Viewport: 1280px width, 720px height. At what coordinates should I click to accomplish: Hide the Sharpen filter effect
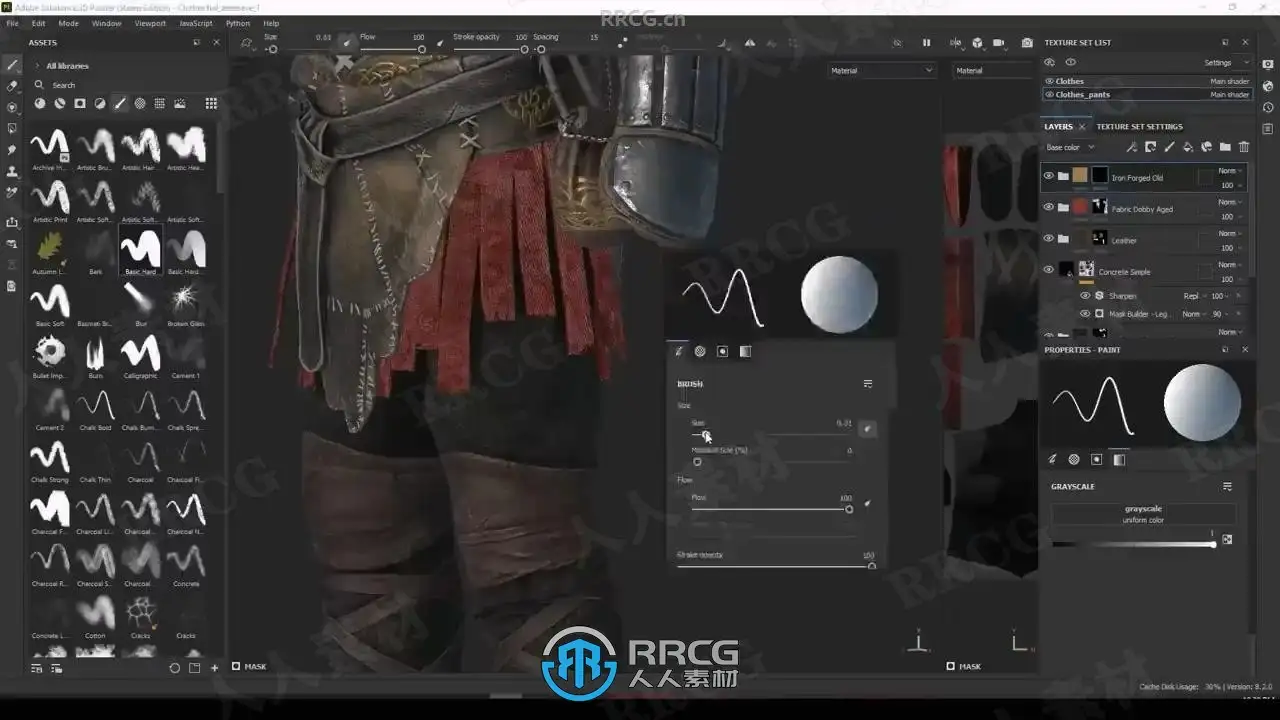[x=1085, y=296]
